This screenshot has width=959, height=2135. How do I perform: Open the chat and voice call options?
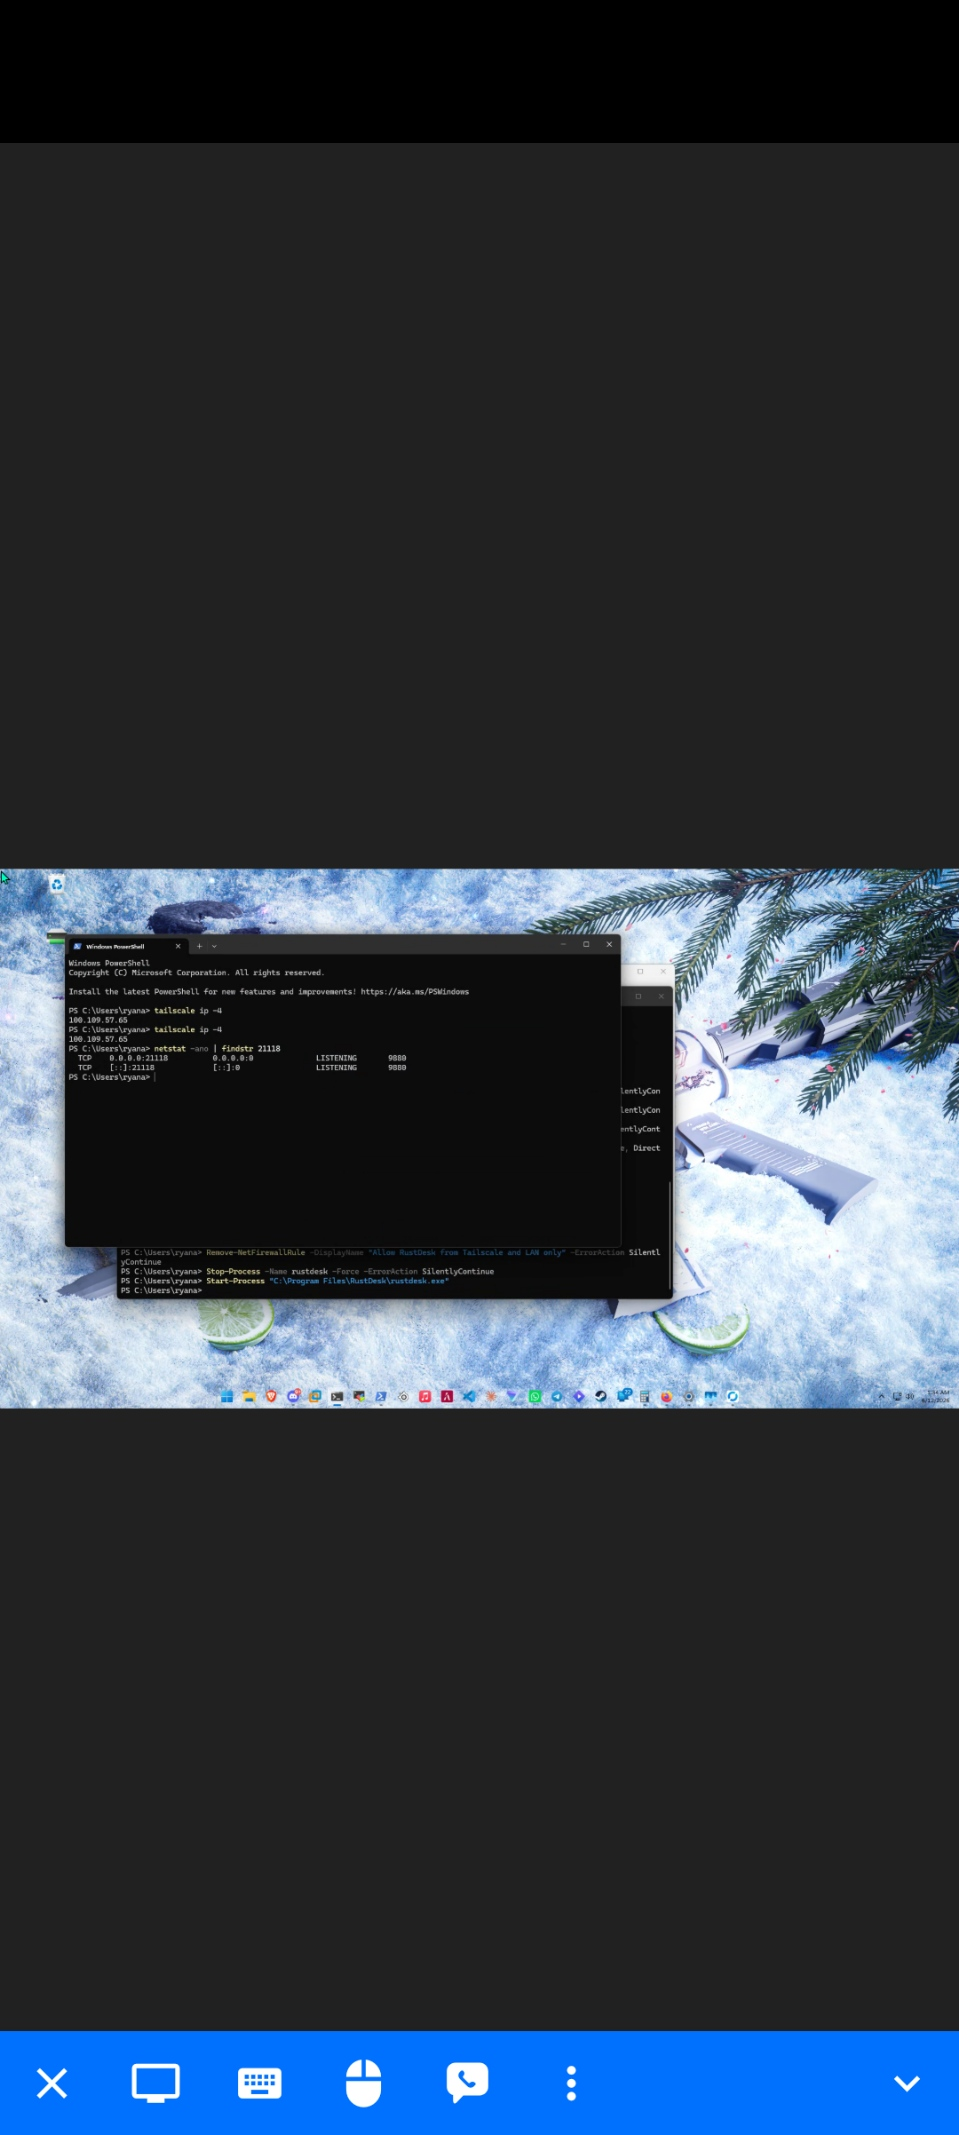point(467,2083)
